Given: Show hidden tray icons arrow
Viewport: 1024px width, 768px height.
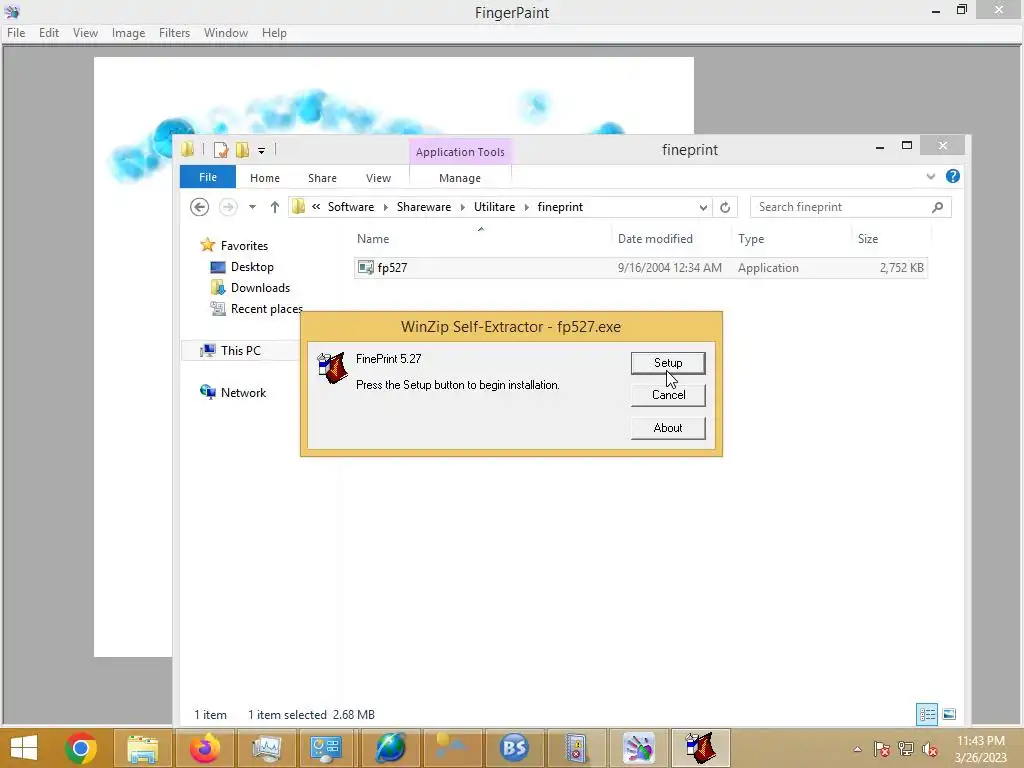Looking at the screenshot, I should tap(857, 749).
